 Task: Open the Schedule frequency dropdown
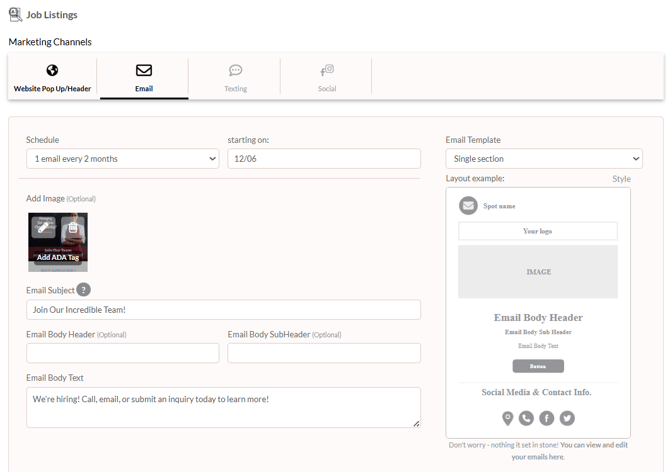pyautogui.click(x=122, y=159)
